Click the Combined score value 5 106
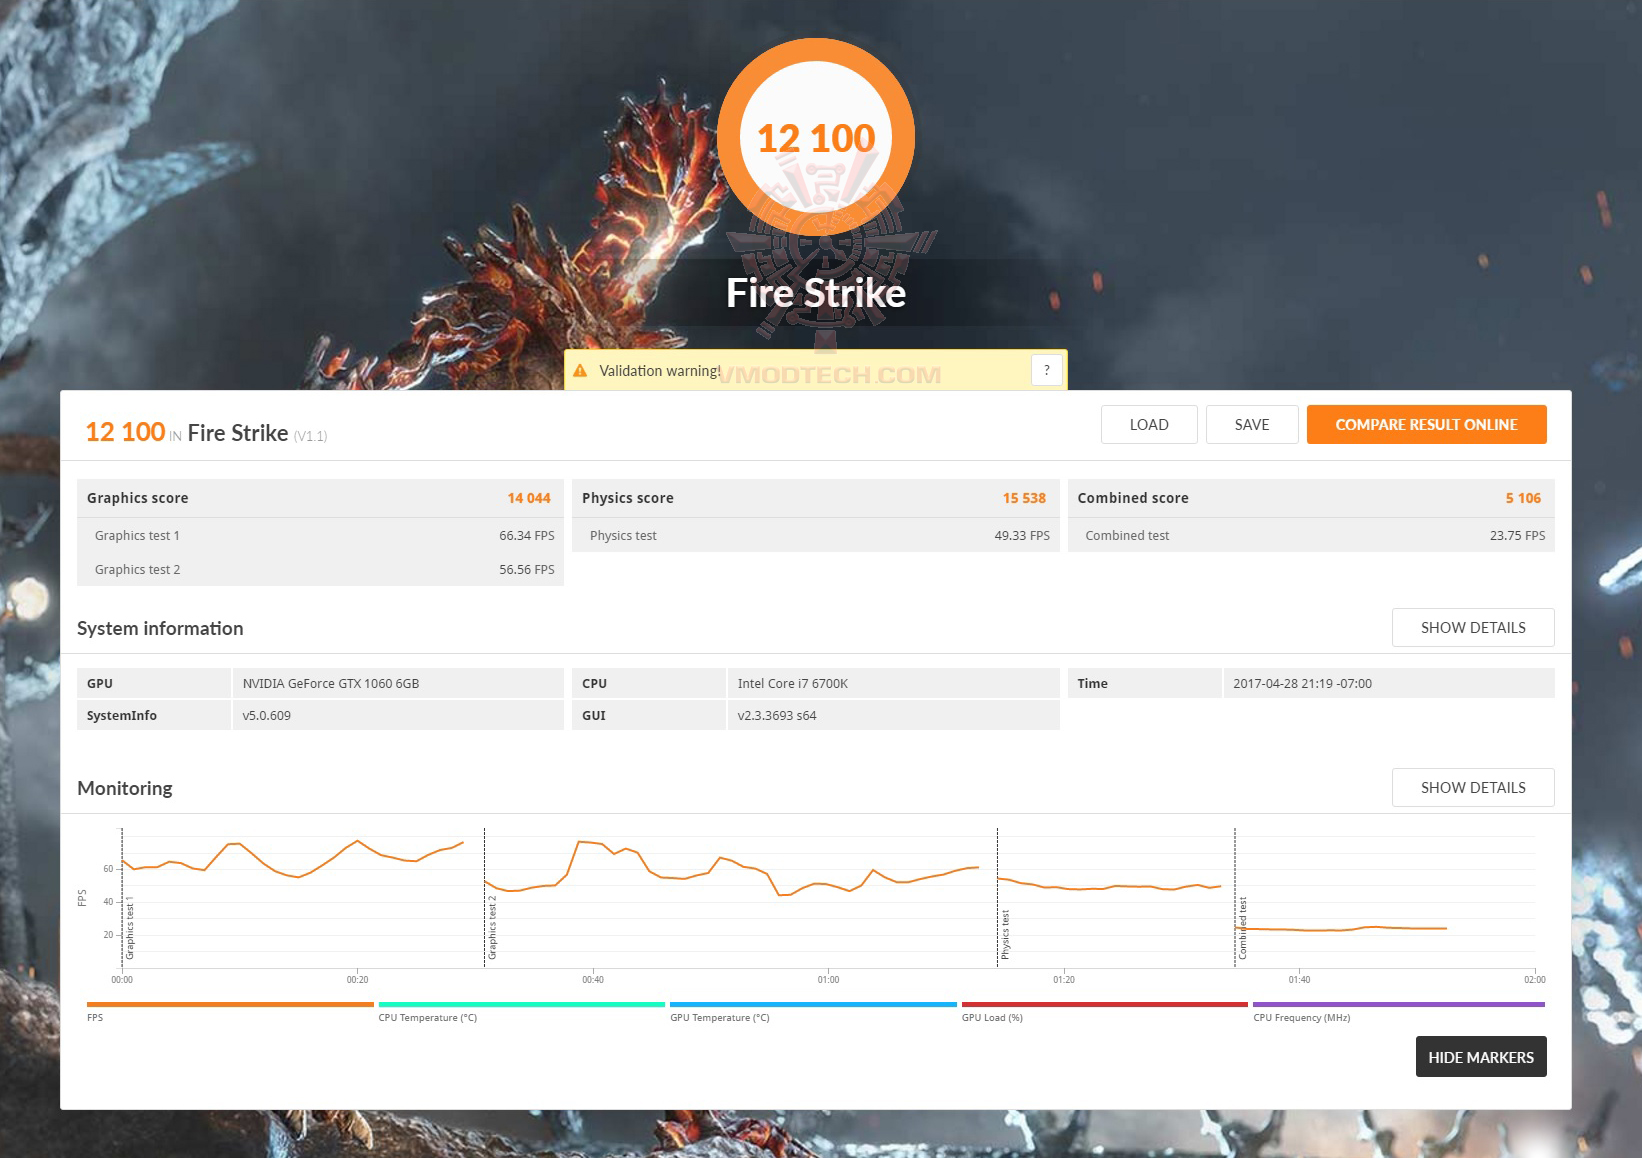Screen dimensions: 1642x1158 pyautogui.click(x=1523, y=498)
